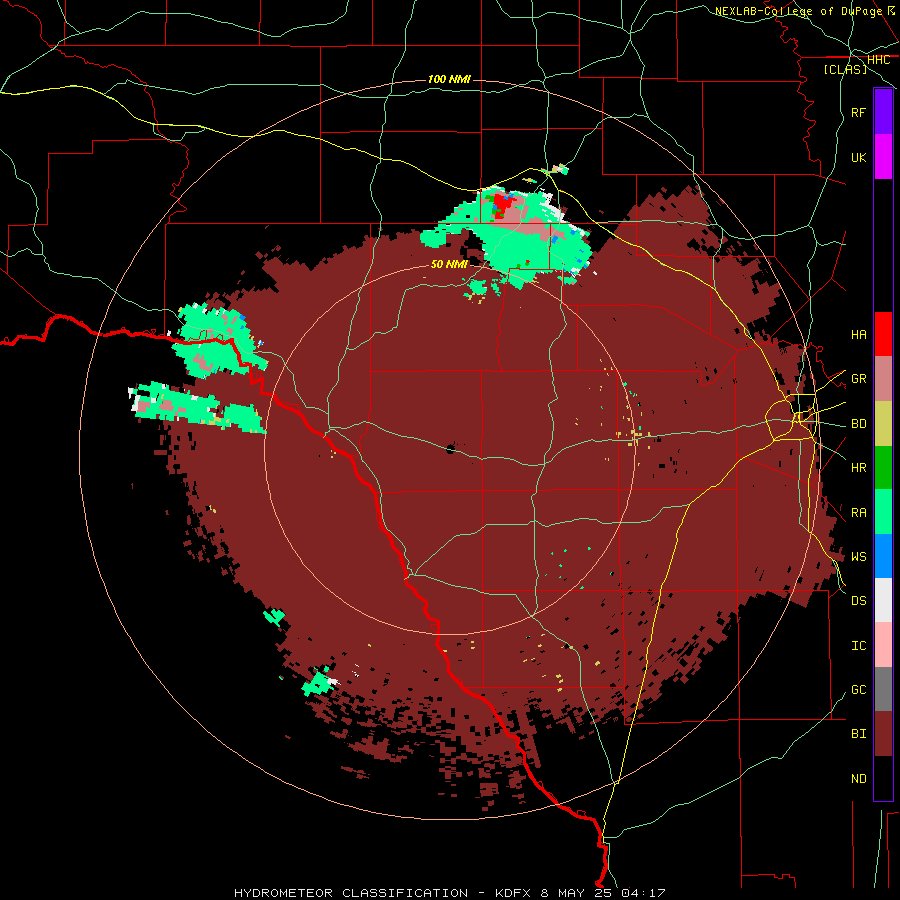900x900 pixels.
Task: Click the KDFX radar site identifier
Action: [x=515, y=893]
